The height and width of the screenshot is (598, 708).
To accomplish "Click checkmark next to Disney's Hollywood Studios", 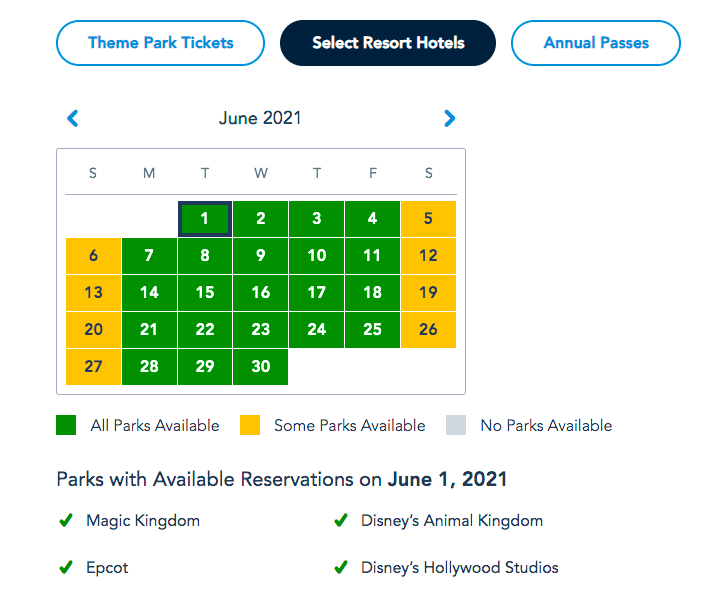I will (341, 567).
